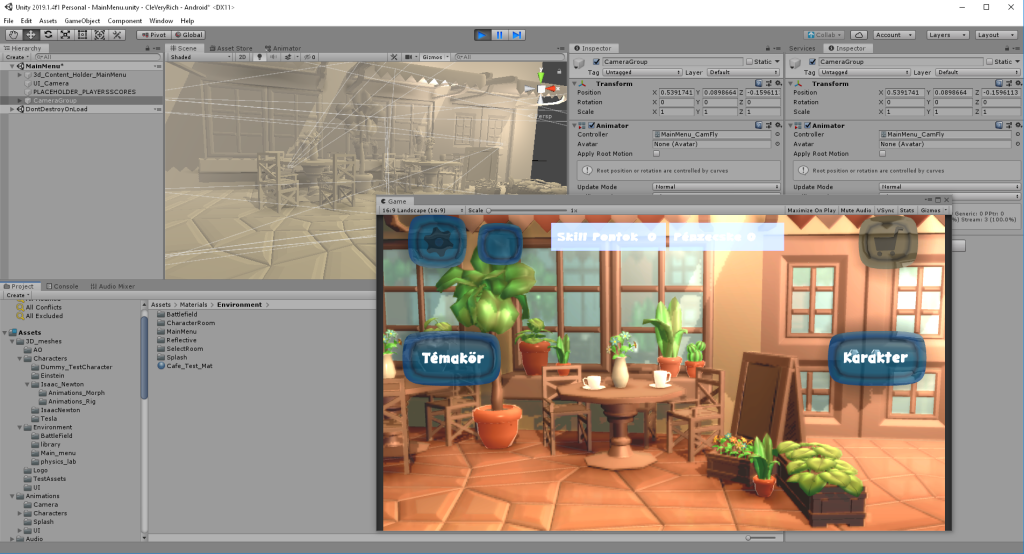Screen dimensions: 1024x554
Task: Click the cloud services icon
Action: click(x=859, y=35)
